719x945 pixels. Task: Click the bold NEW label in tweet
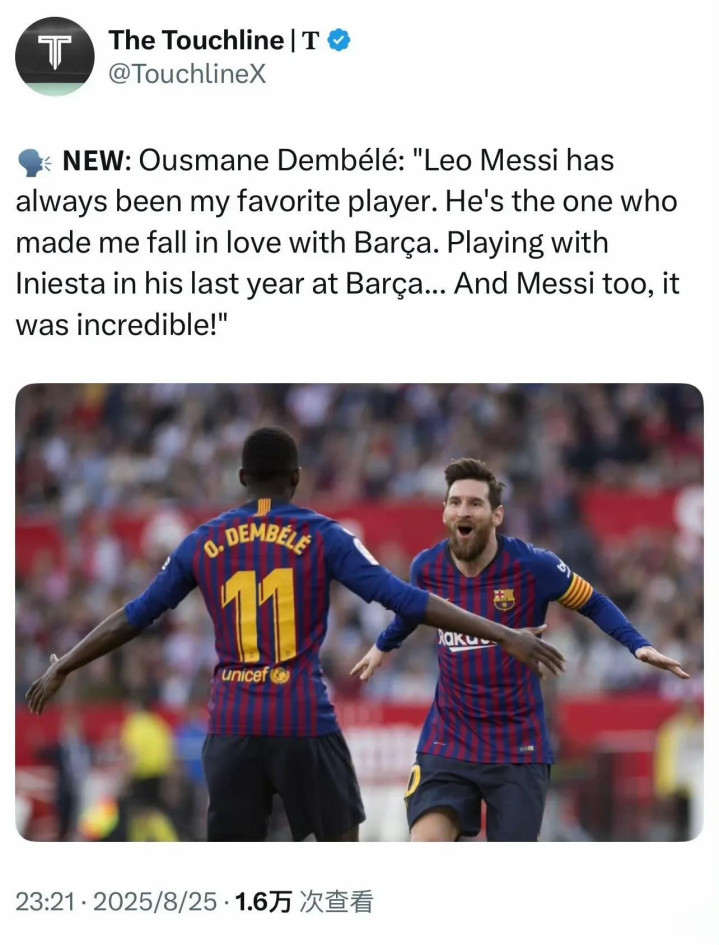click(x=96, y=161)
